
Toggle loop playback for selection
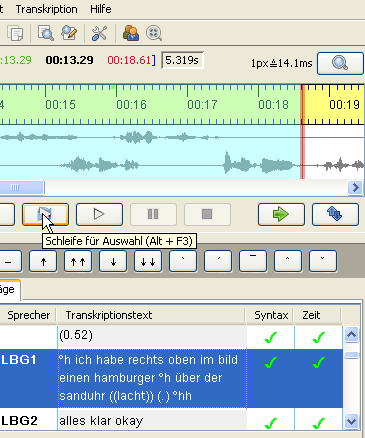(x=45, y=214)
